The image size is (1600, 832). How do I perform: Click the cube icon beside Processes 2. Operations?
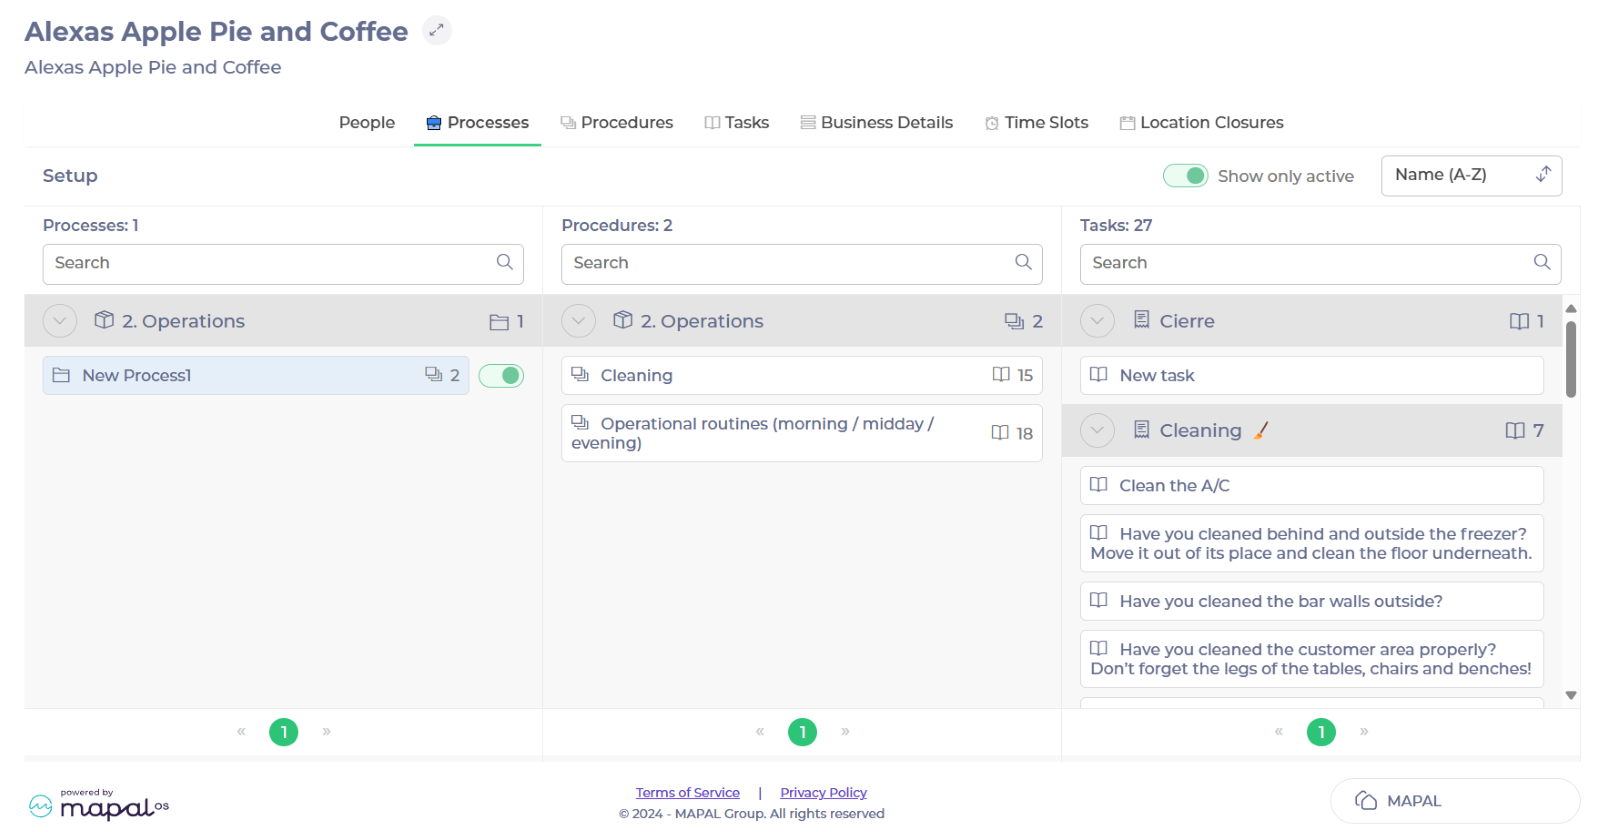click(x=104, y=320)
